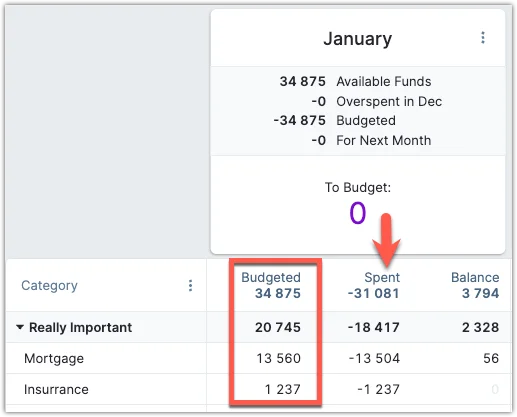
Task: Open Insurrance spent transactions -1 237
Action: [x=378, y=389]
